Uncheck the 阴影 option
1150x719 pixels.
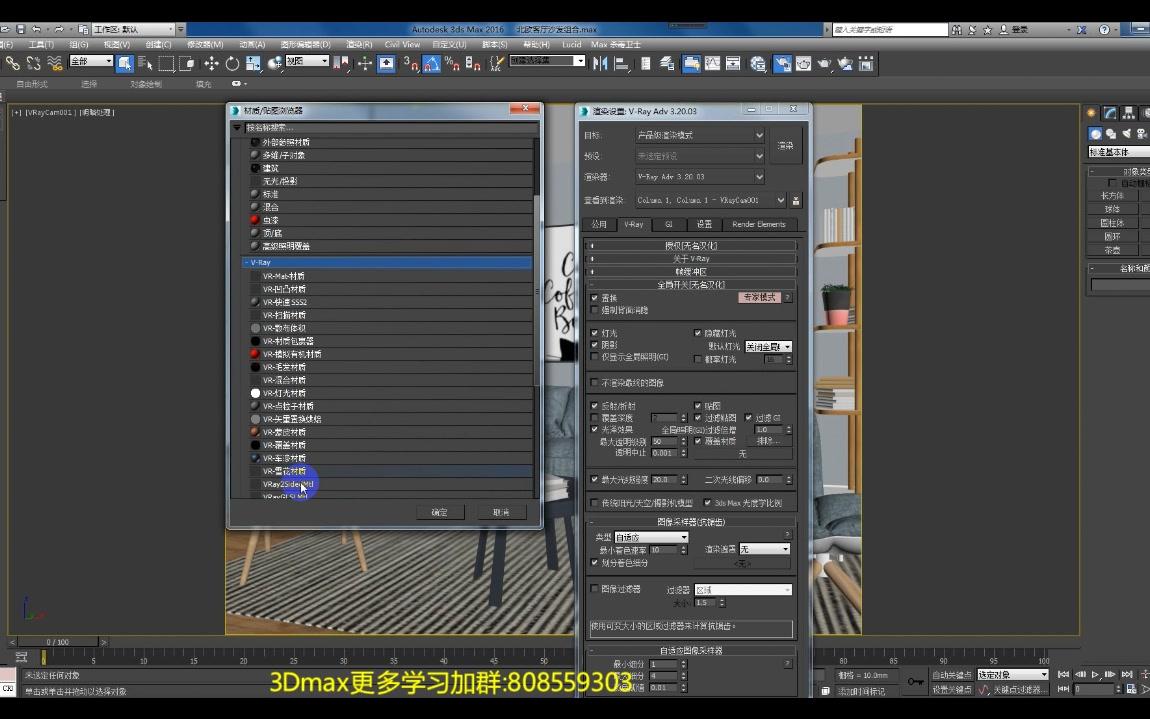[x=596, y=345]
